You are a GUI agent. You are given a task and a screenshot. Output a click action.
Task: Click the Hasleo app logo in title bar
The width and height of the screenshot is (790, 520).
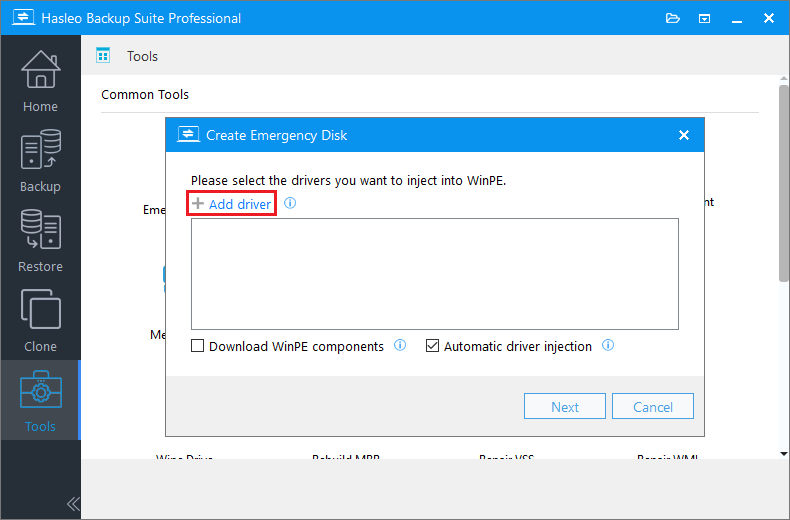point(23,18)
